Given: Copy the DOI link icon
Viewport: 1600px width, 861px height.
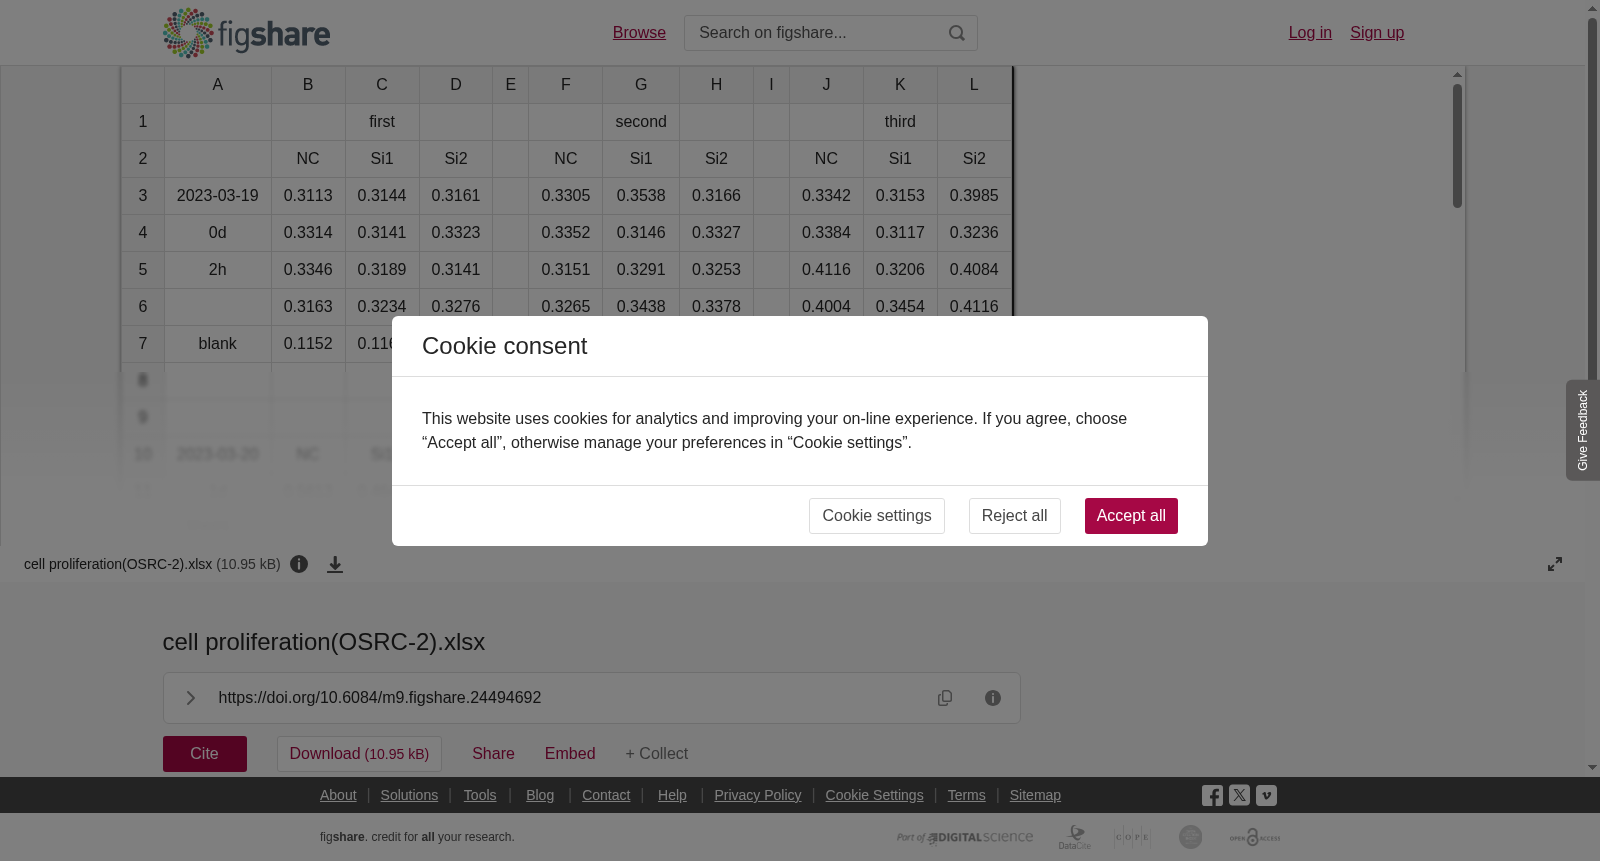Looking at the screenshot, I should coord(945,698).
